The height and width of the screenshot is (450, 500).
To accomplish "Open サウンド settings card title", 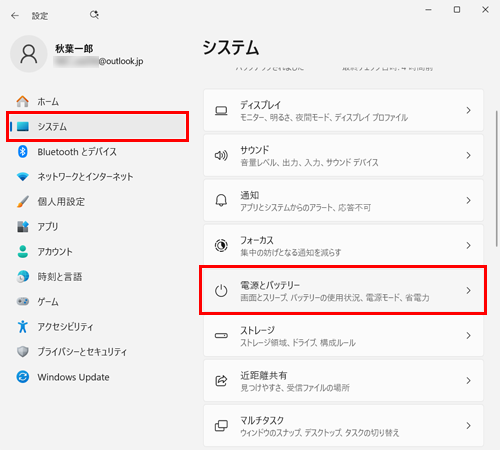I will [255, 150].
